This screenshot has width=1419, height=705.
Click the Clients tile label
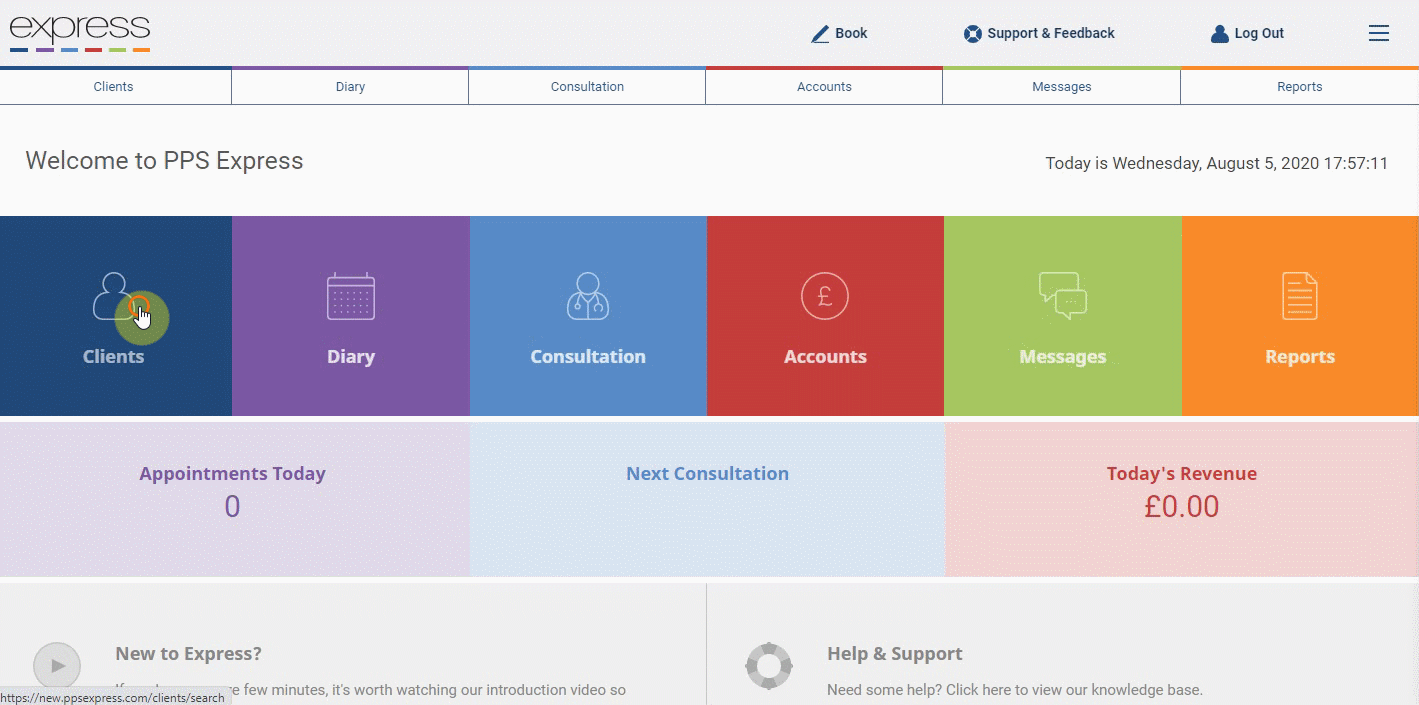tap(113, 357)
